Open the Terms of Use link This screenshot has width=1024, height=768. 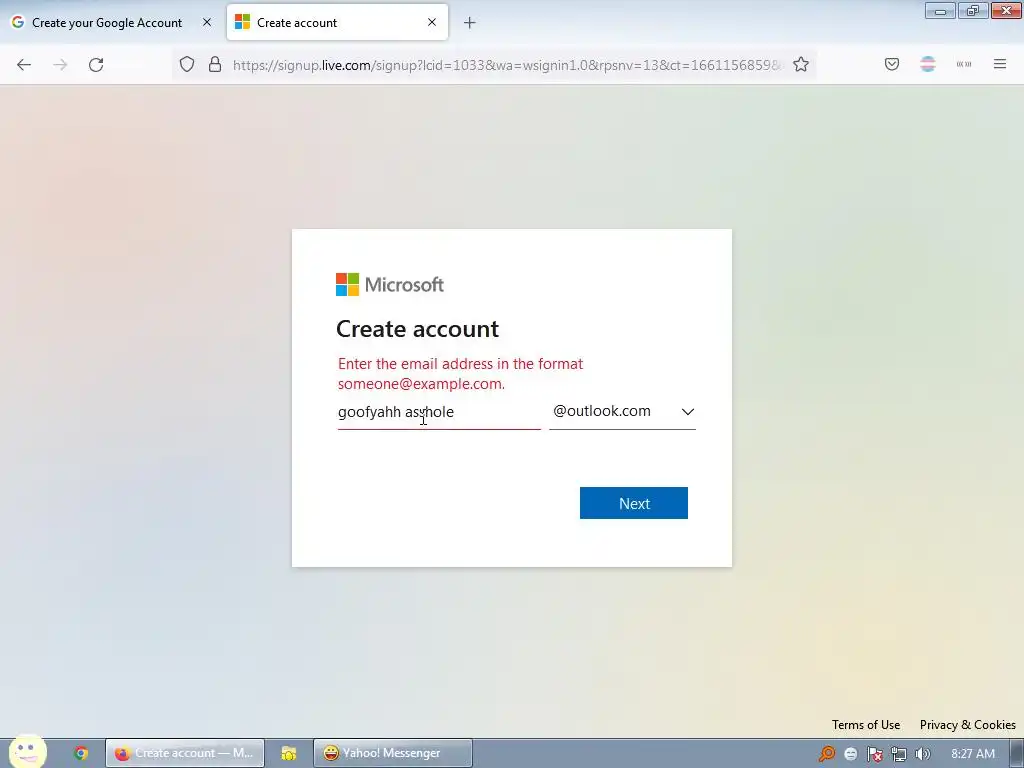pyautogui.click(x=865, y=725)
